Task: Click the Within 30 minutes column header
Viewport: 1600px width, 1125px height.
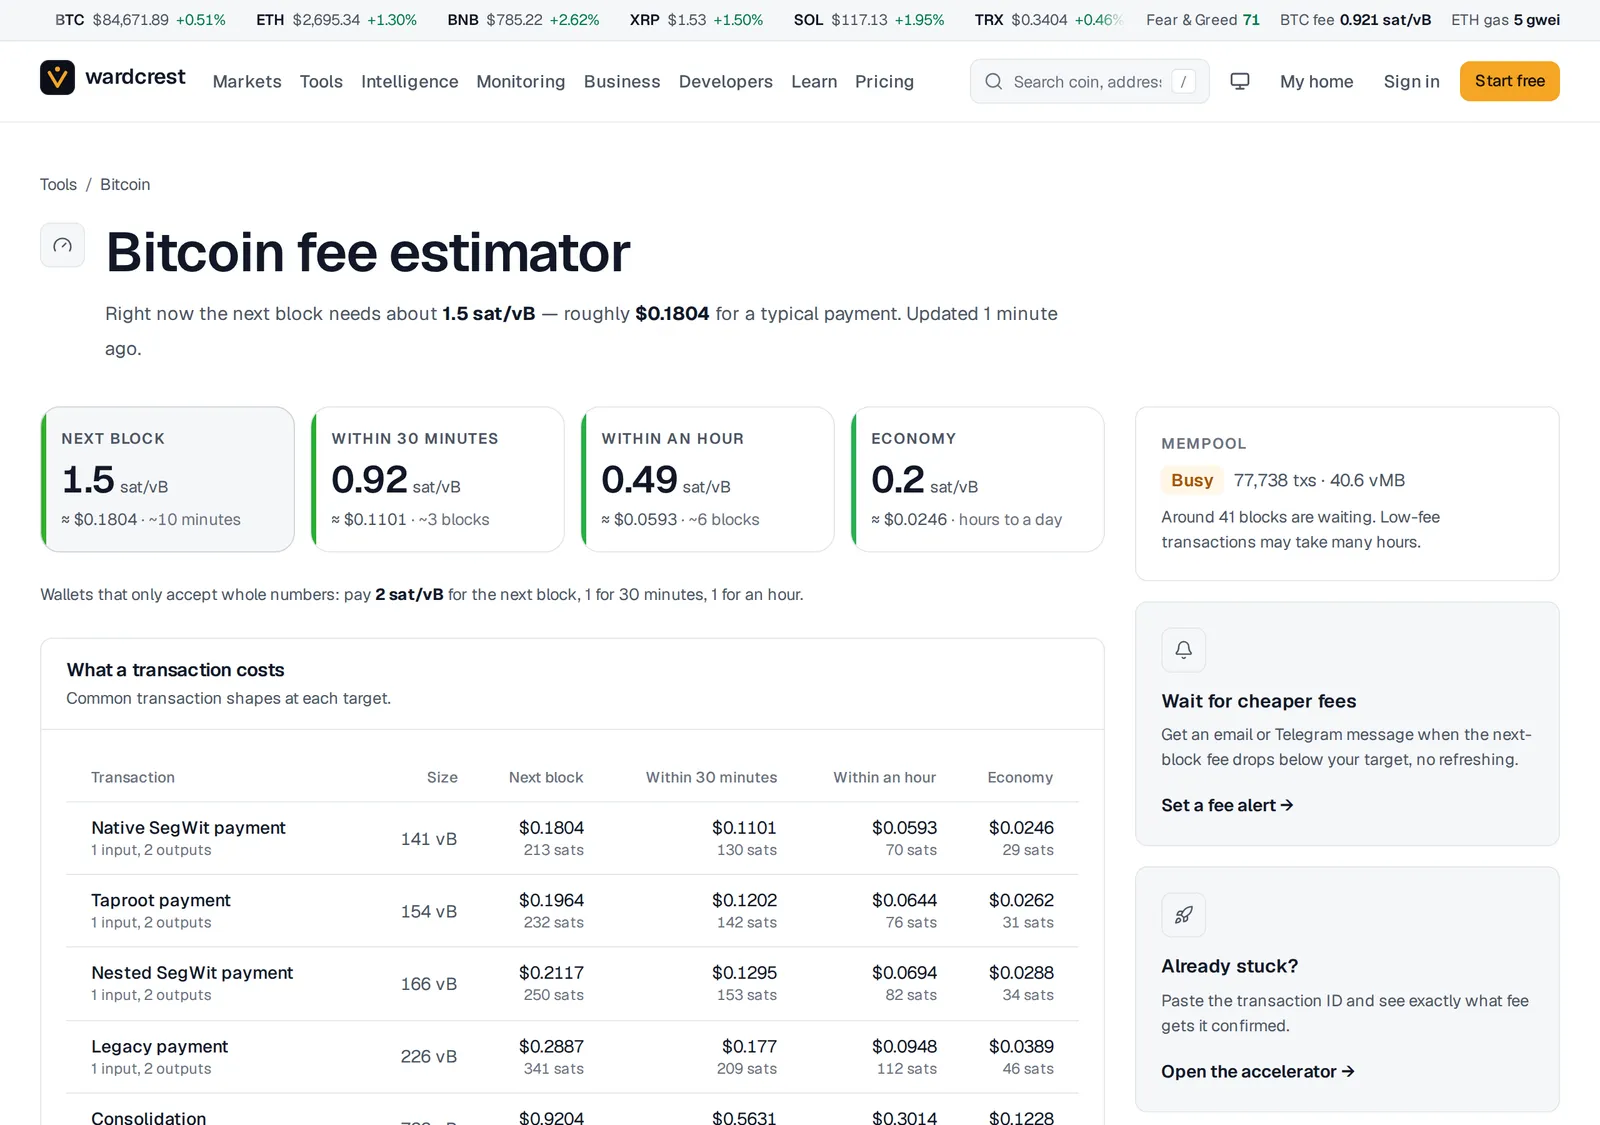Action: tap(711, 778)
